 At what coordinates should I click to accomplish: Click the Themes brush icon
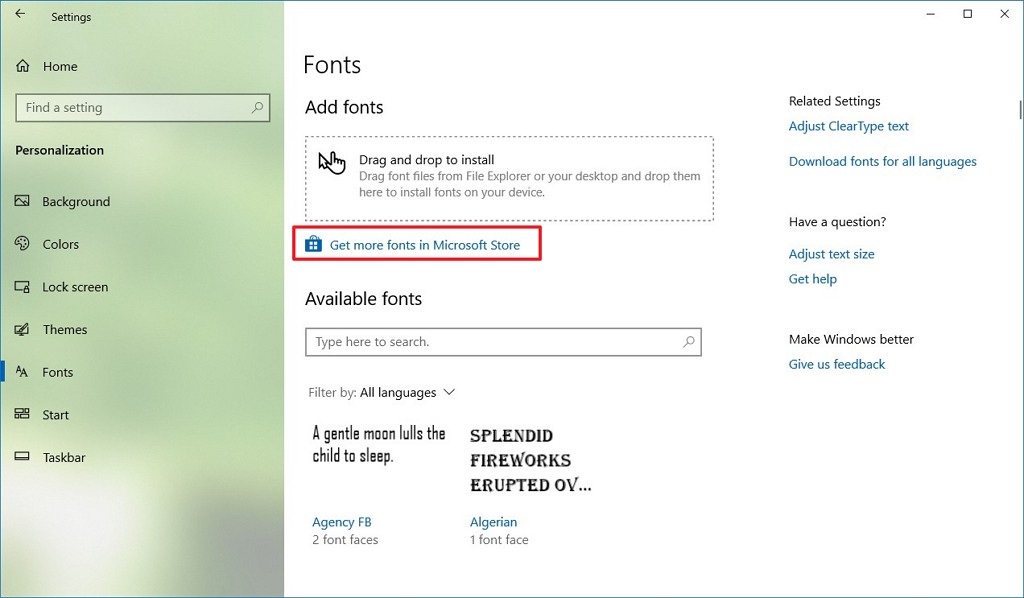22,329
